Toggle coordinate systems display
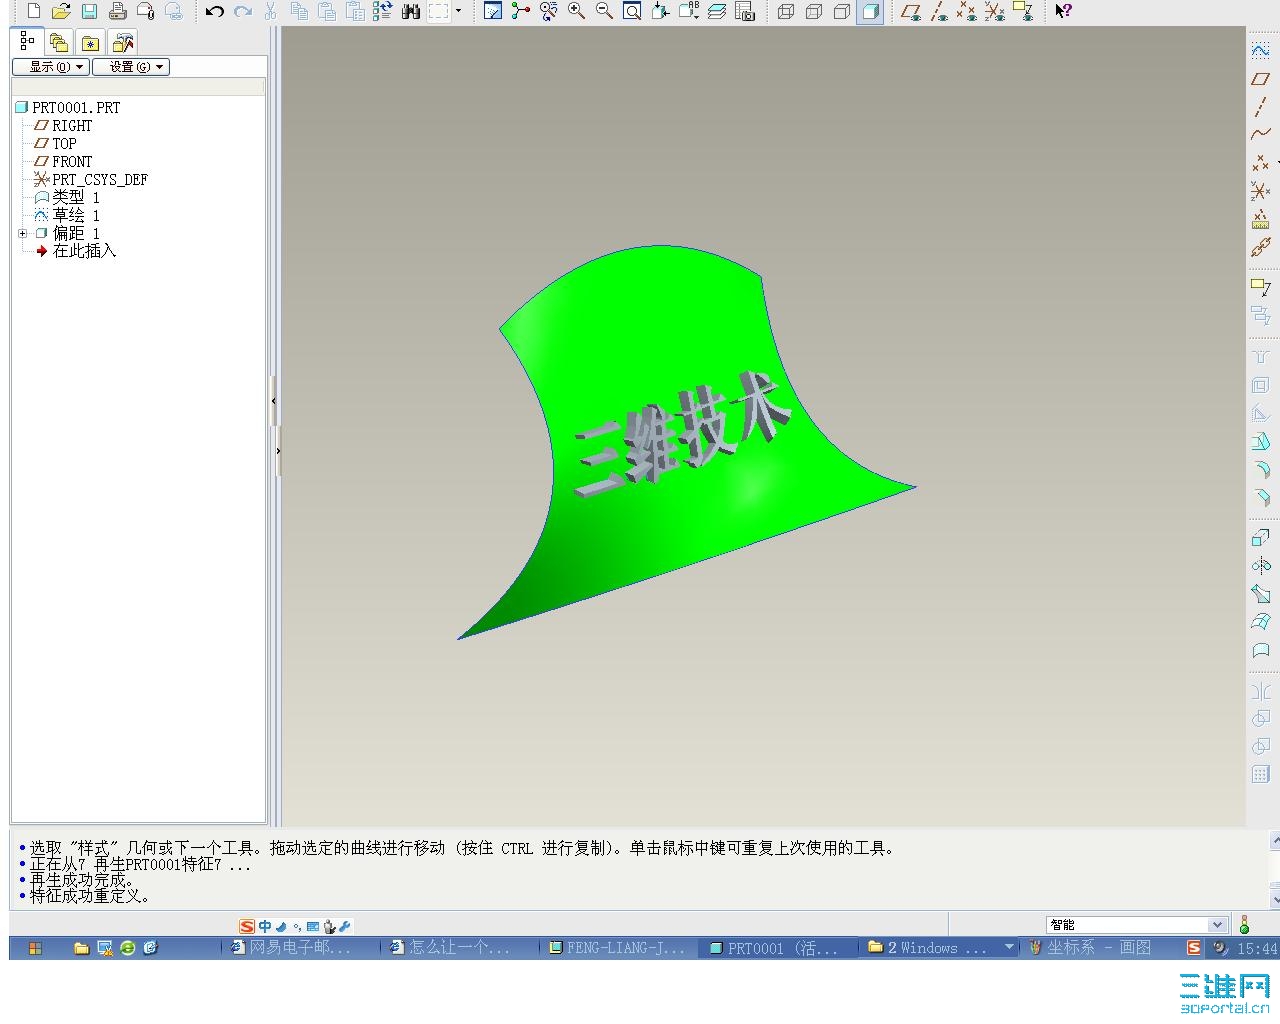This screenshot has width=1280, height=1024. (994, 11)
